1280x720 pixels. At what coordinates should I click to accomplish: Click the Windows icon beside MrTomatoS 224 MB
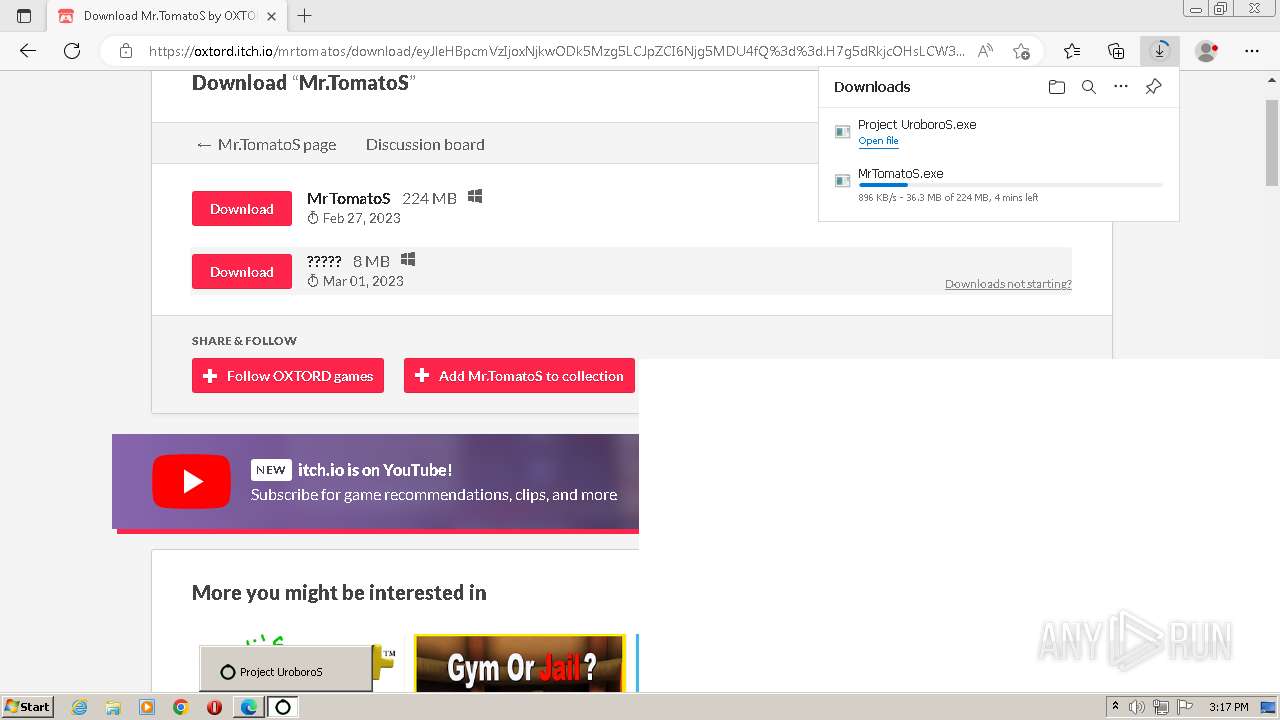(475, 197)
